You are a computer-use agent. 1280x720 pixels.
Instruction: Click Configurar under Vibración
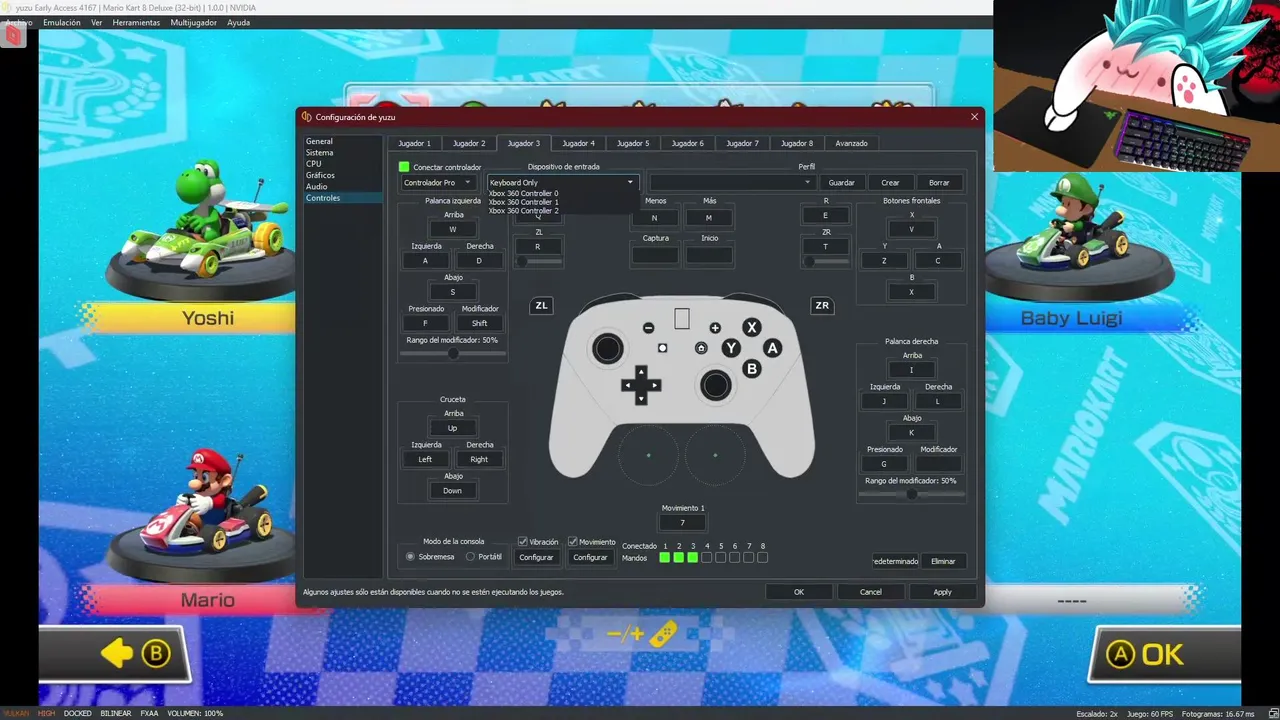tap(536, 557)
